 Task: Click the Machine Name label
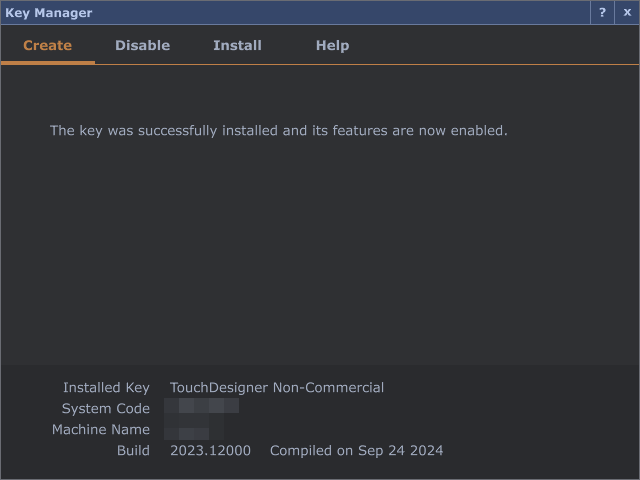tap(101, 430)
